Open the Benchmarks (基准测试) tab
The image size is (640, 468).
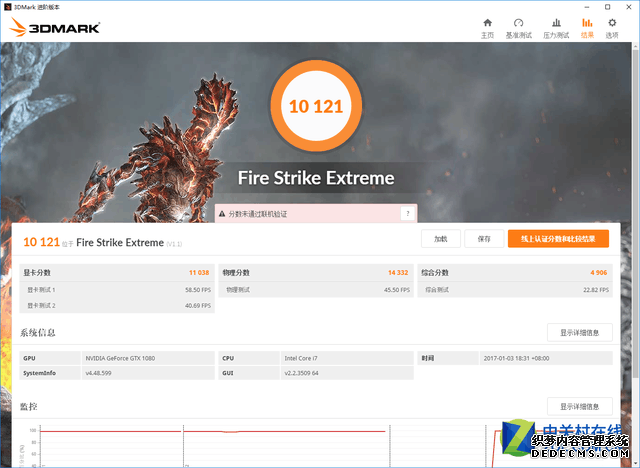tap(518, 29)
